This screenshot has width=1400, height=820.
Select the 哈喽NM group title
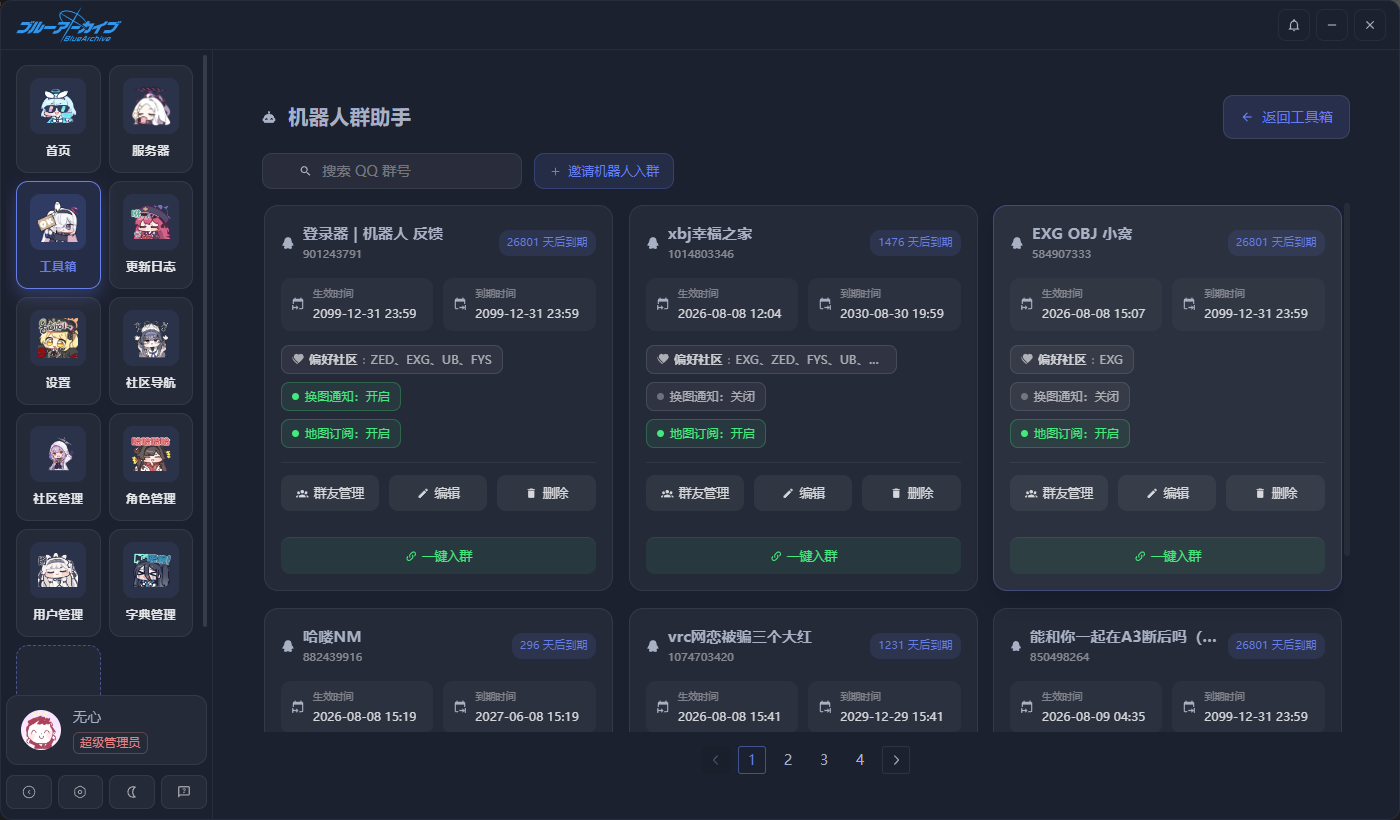[x=332, y=637]
